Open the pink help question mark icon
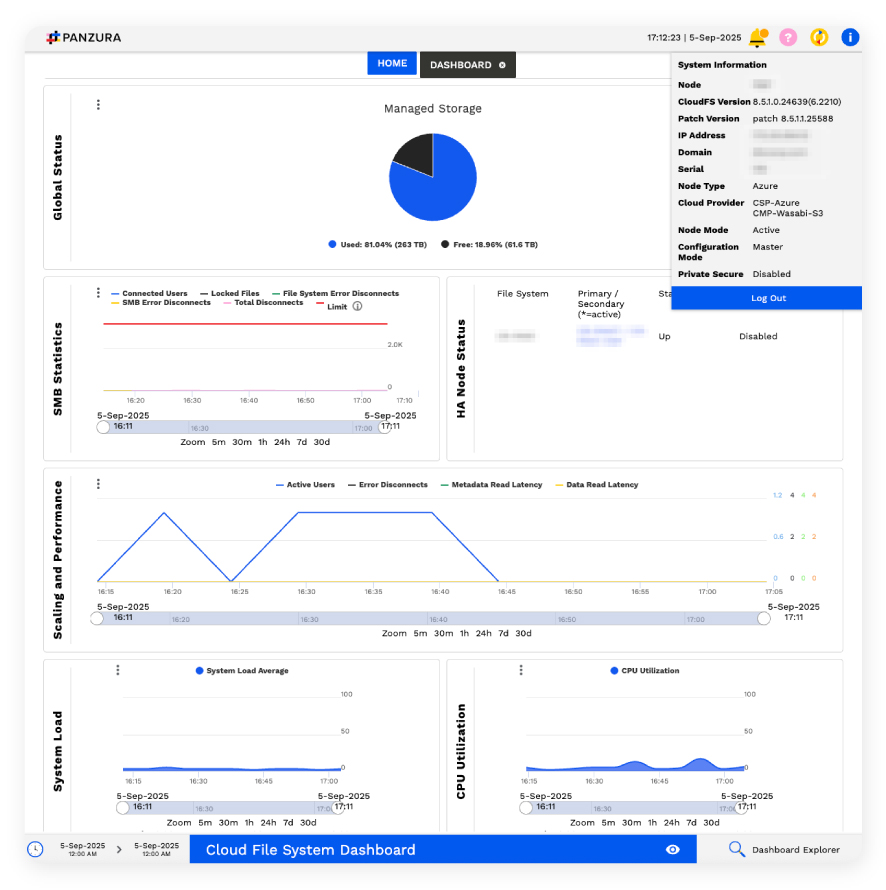The image size is (886, 890). (788, 37)
